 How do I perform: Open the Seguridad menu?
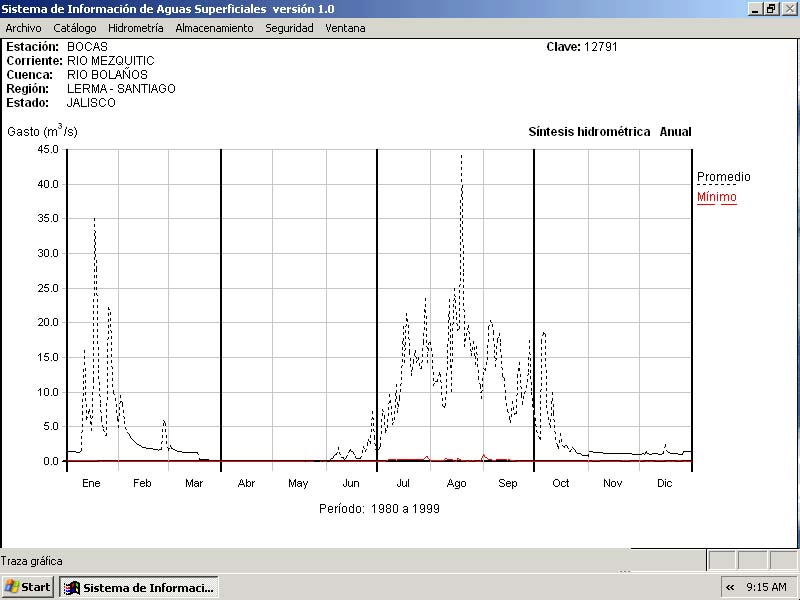(x=289, y=28)
